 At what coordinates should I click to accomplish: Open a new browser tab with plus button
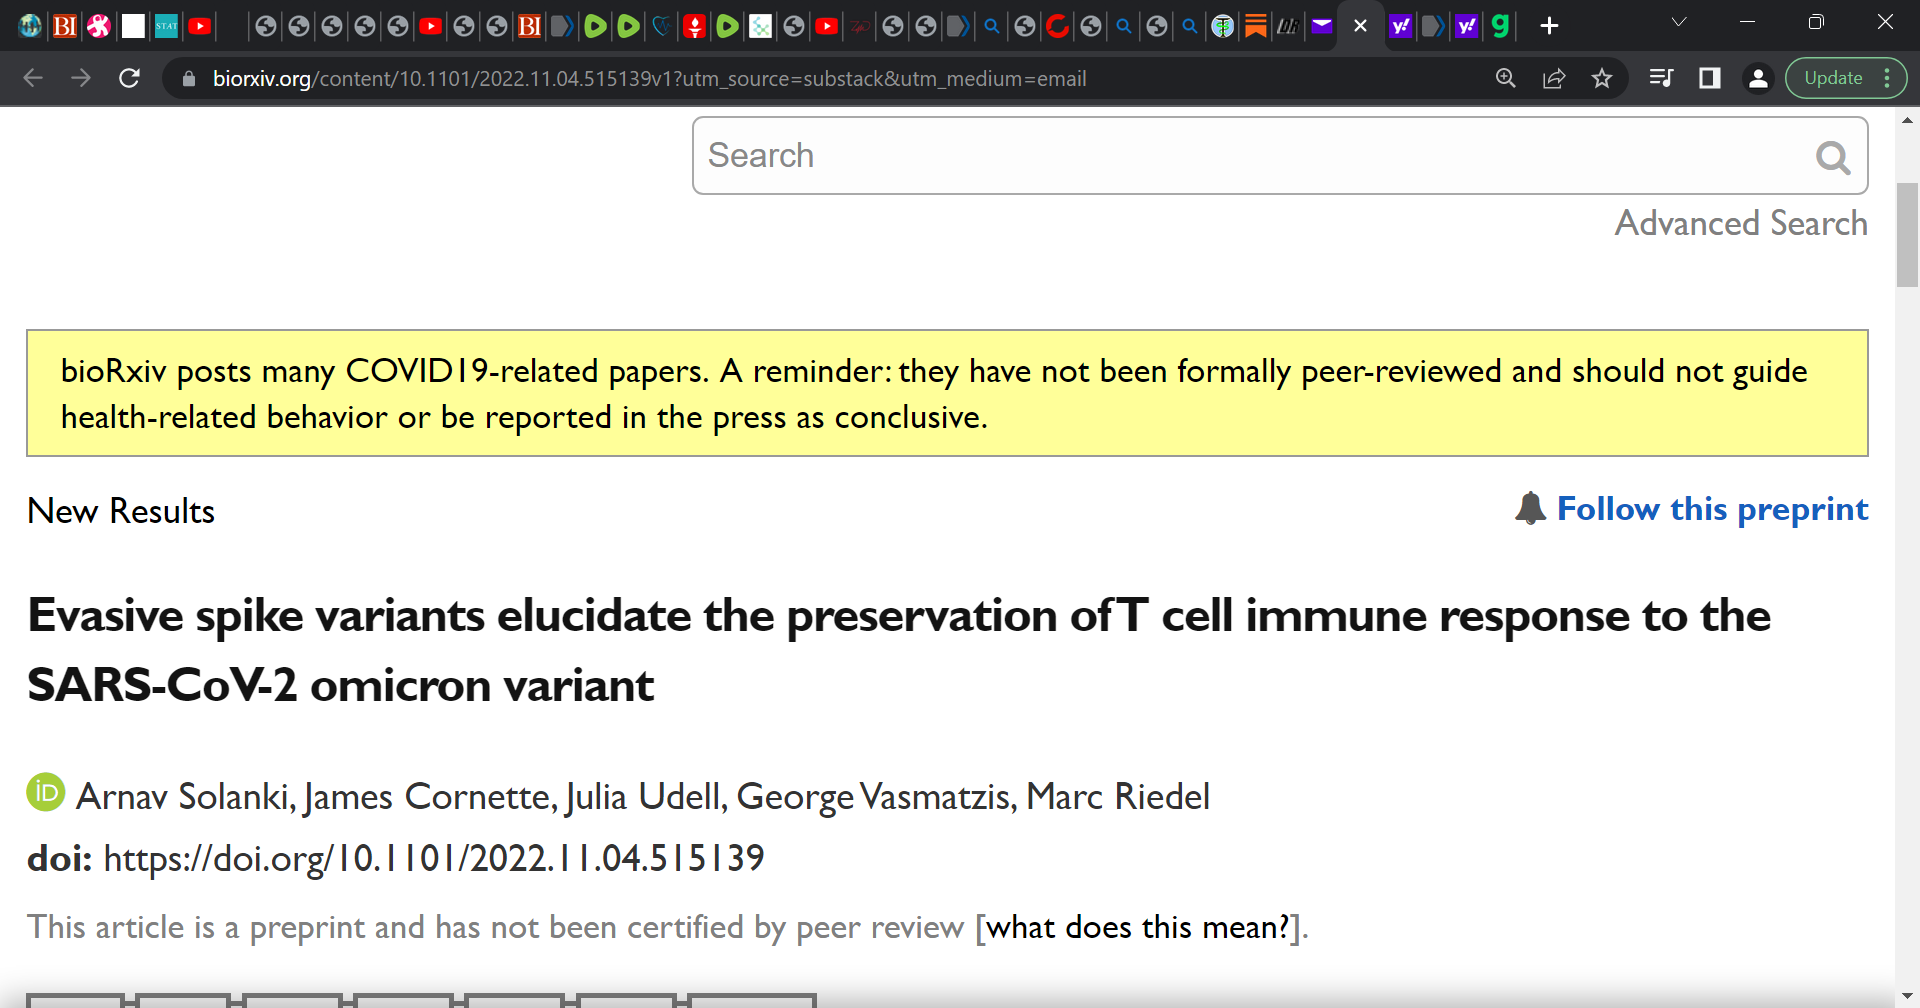coord(1549,26)
